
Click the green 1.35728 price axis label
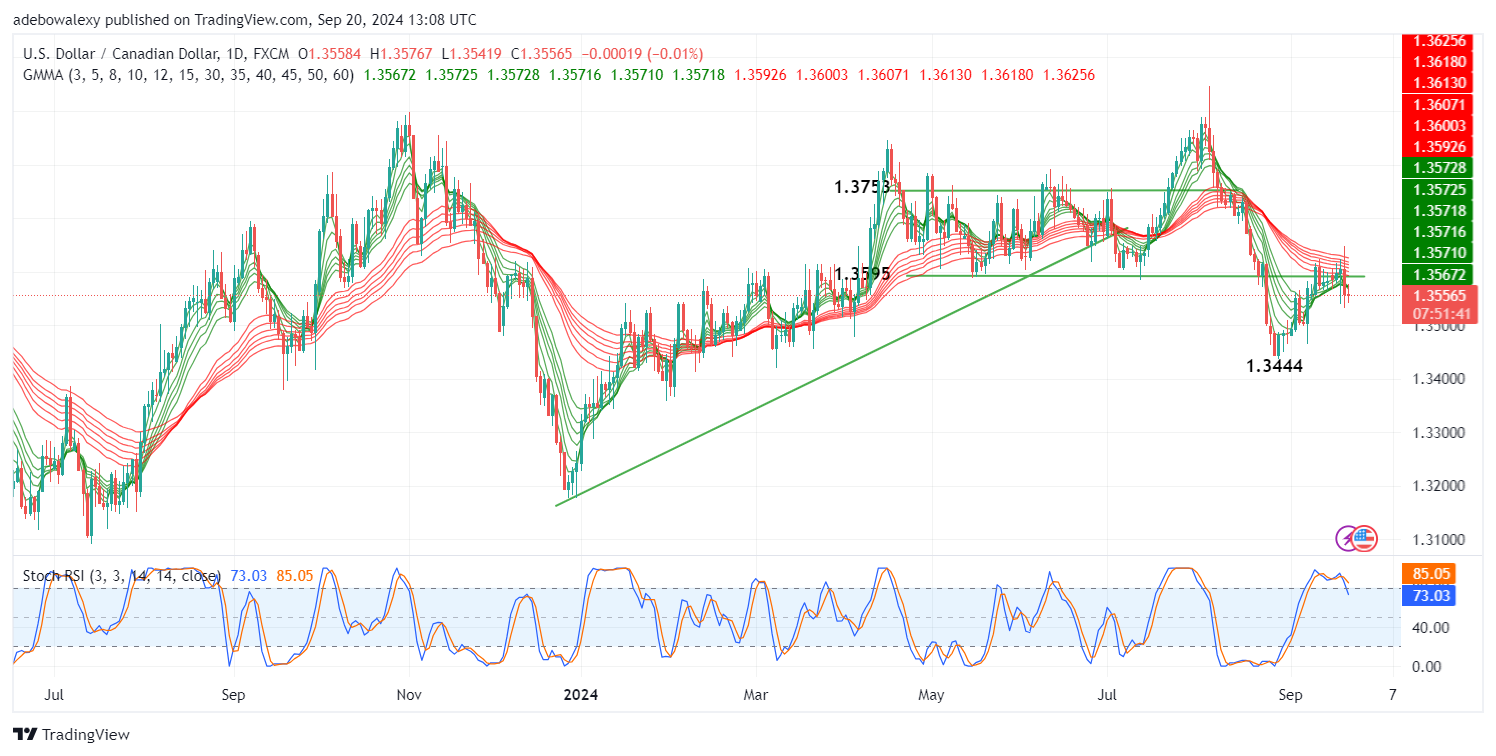tap(1439, 168)
